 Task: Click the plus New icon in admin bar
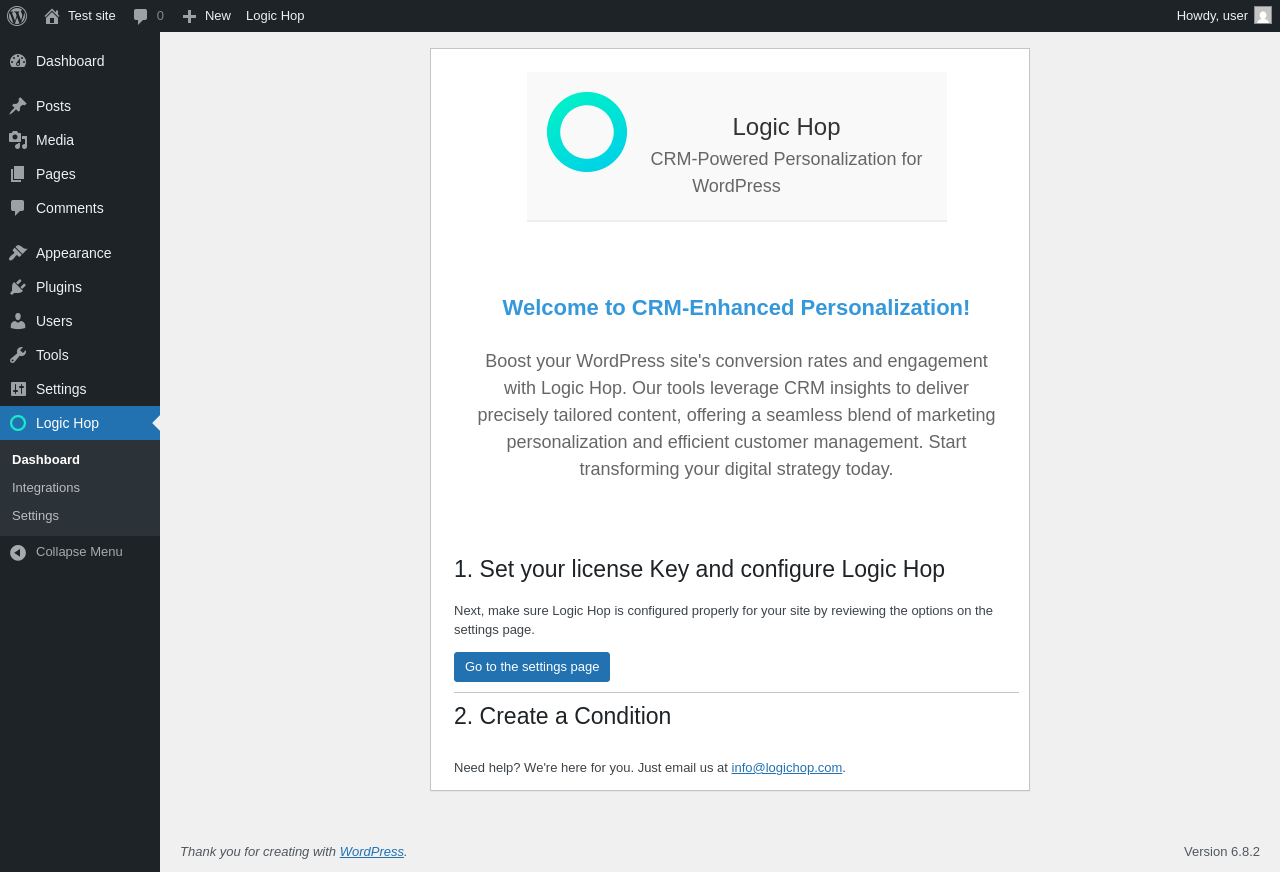(x=189, y=16)
